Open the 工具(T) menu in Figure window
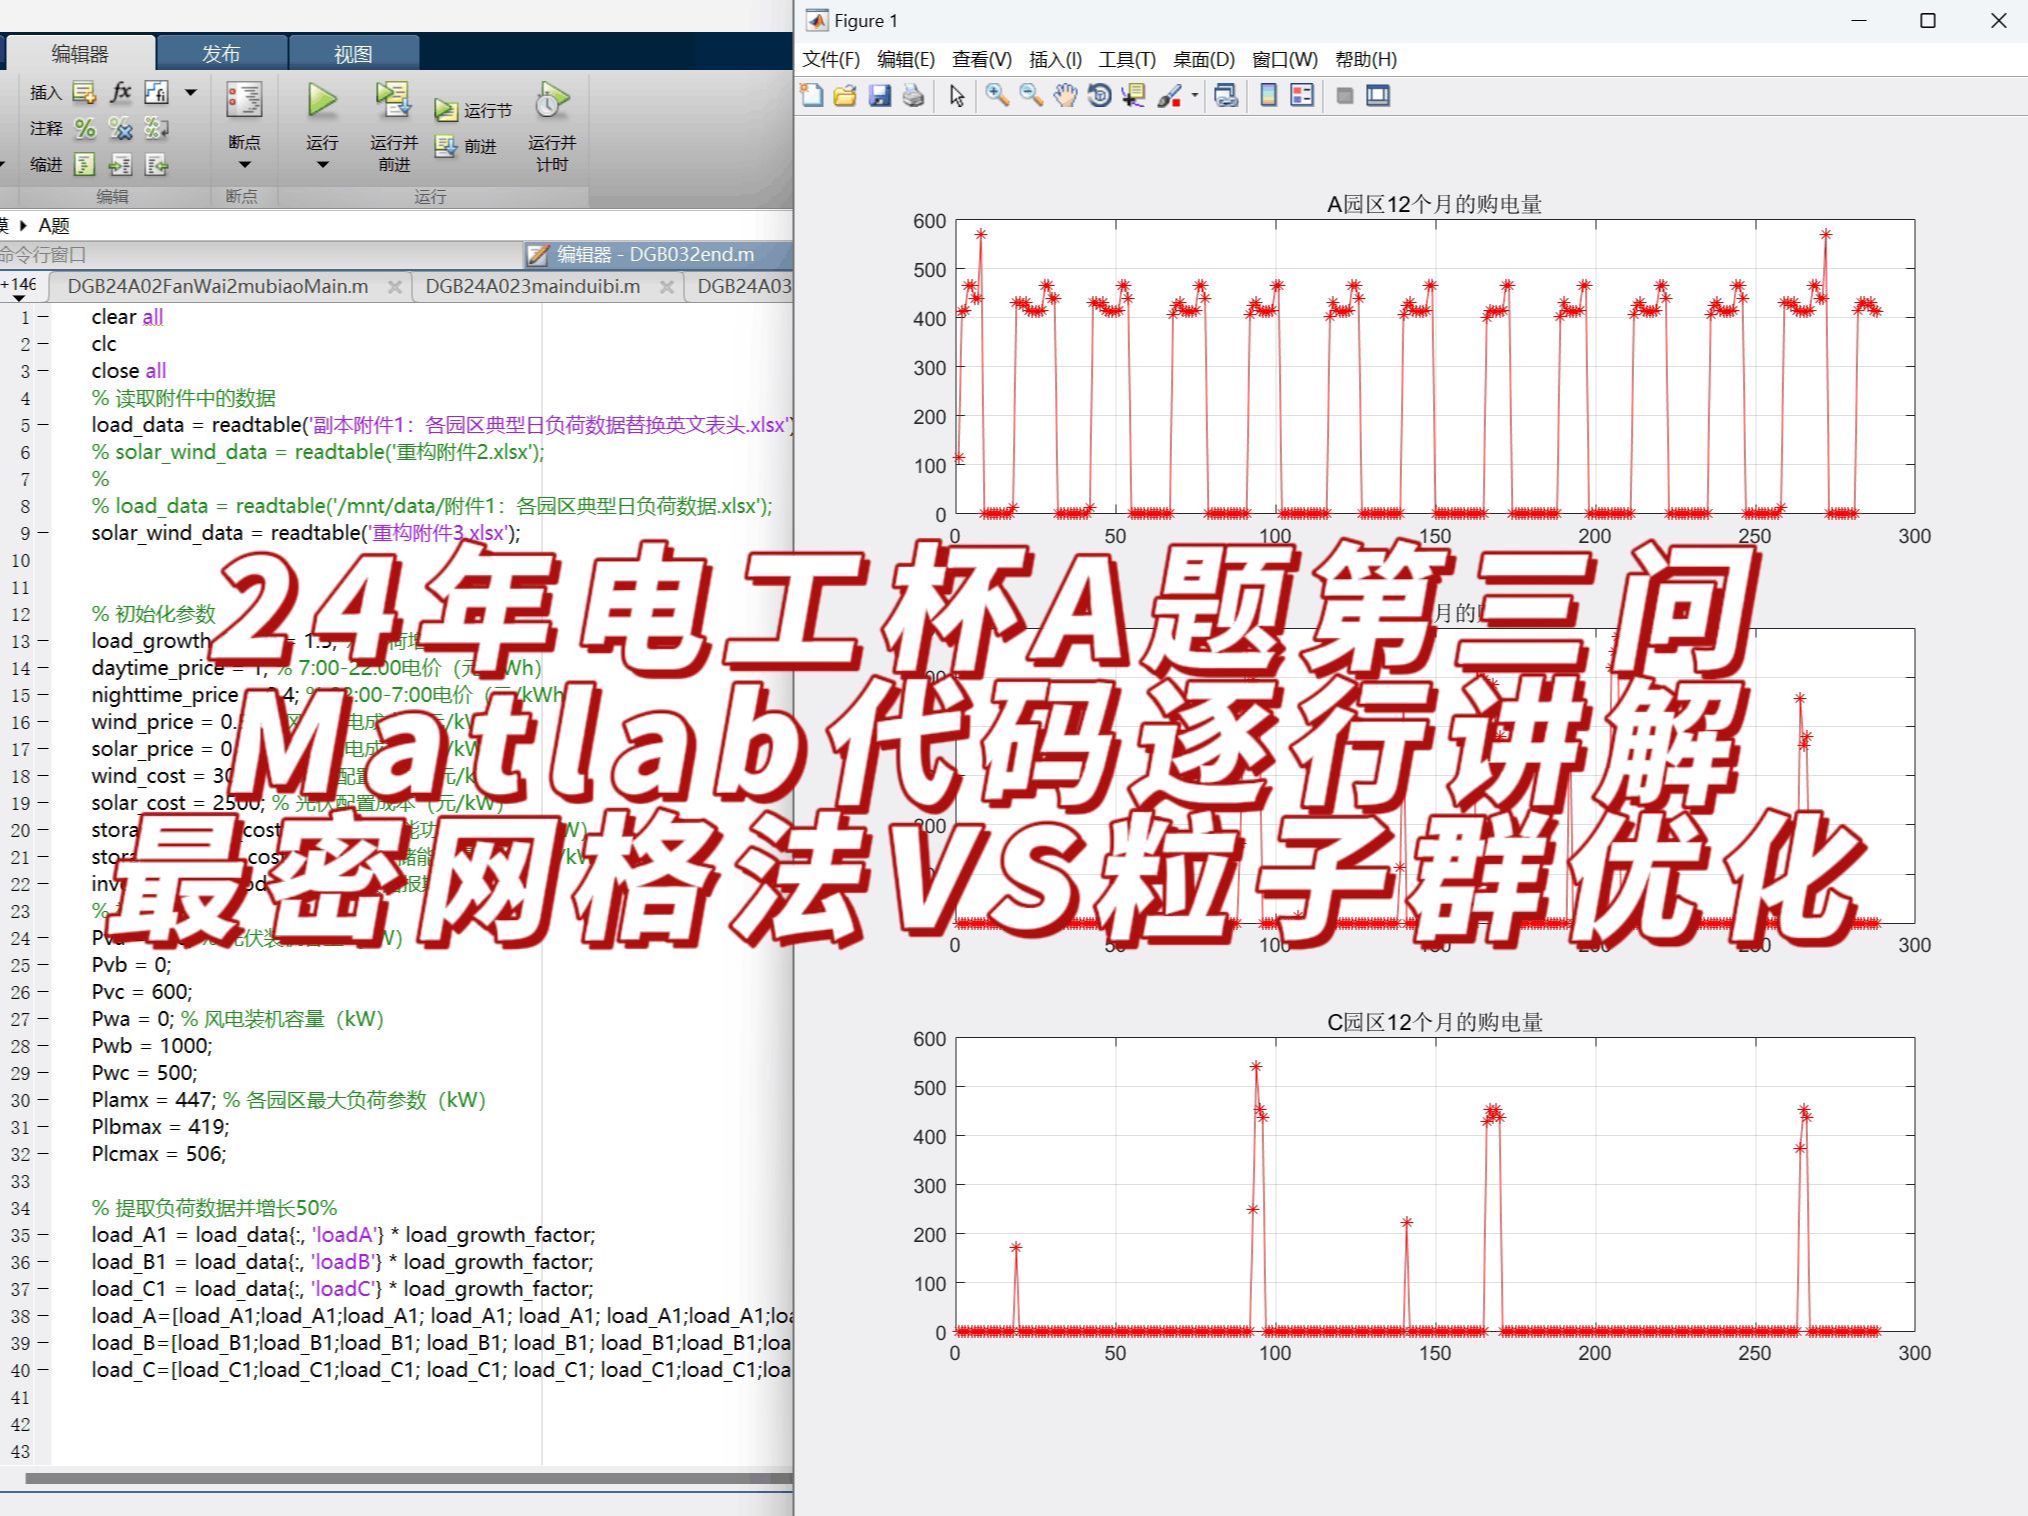This screenshot has width=2028, height=1516. [1126, 60]
